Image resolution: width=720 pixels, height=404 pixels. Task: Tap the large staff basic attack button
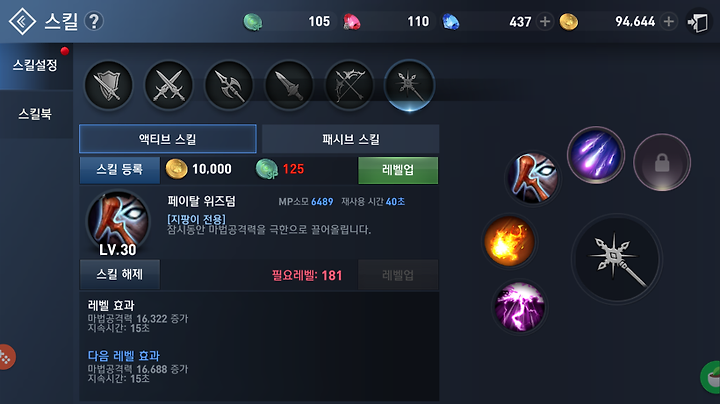pyautogui.click(x=617, y=259)
